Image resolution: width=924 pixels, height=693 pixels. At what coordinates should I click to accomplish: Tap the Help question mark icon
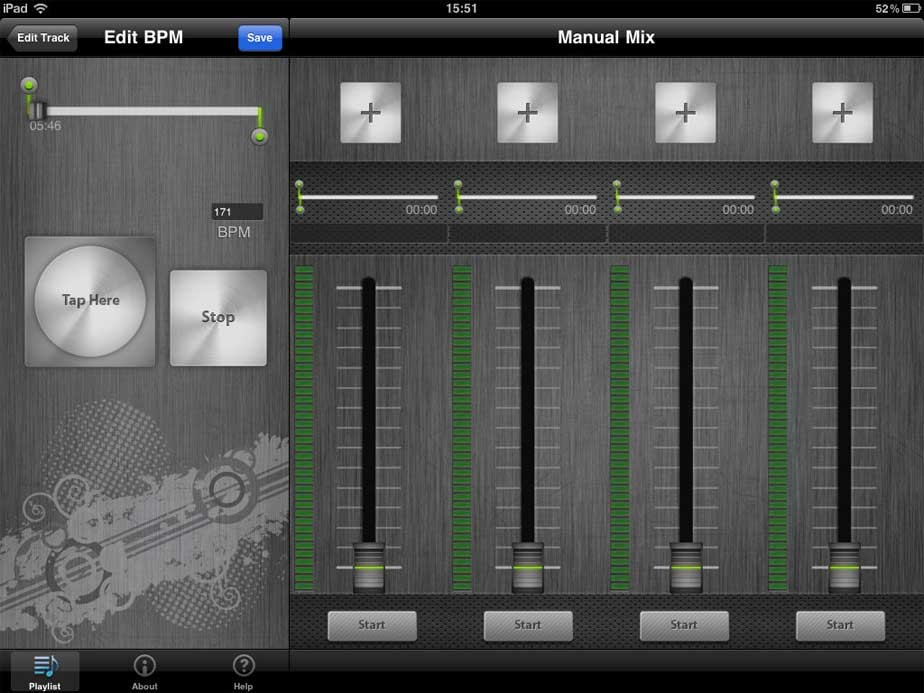(x=243, y=663)
